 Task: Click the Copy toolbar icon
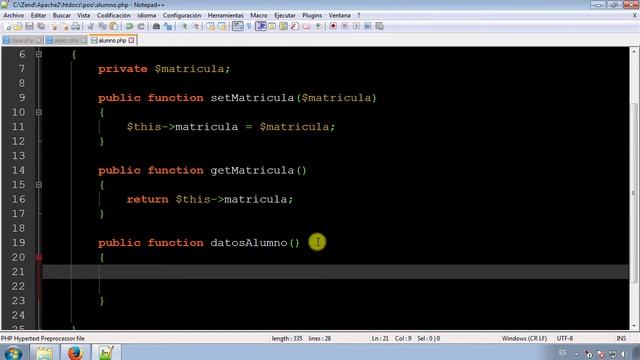pos(102,27)
